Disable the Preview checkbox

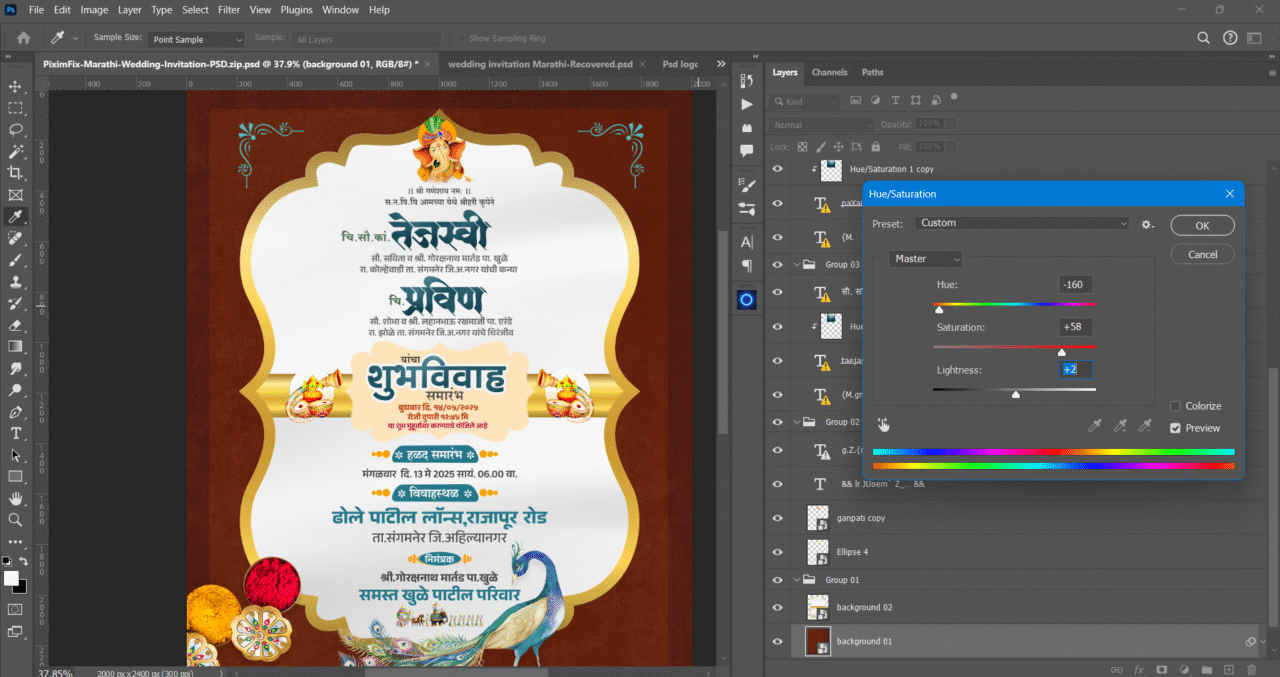point(1177,428)
